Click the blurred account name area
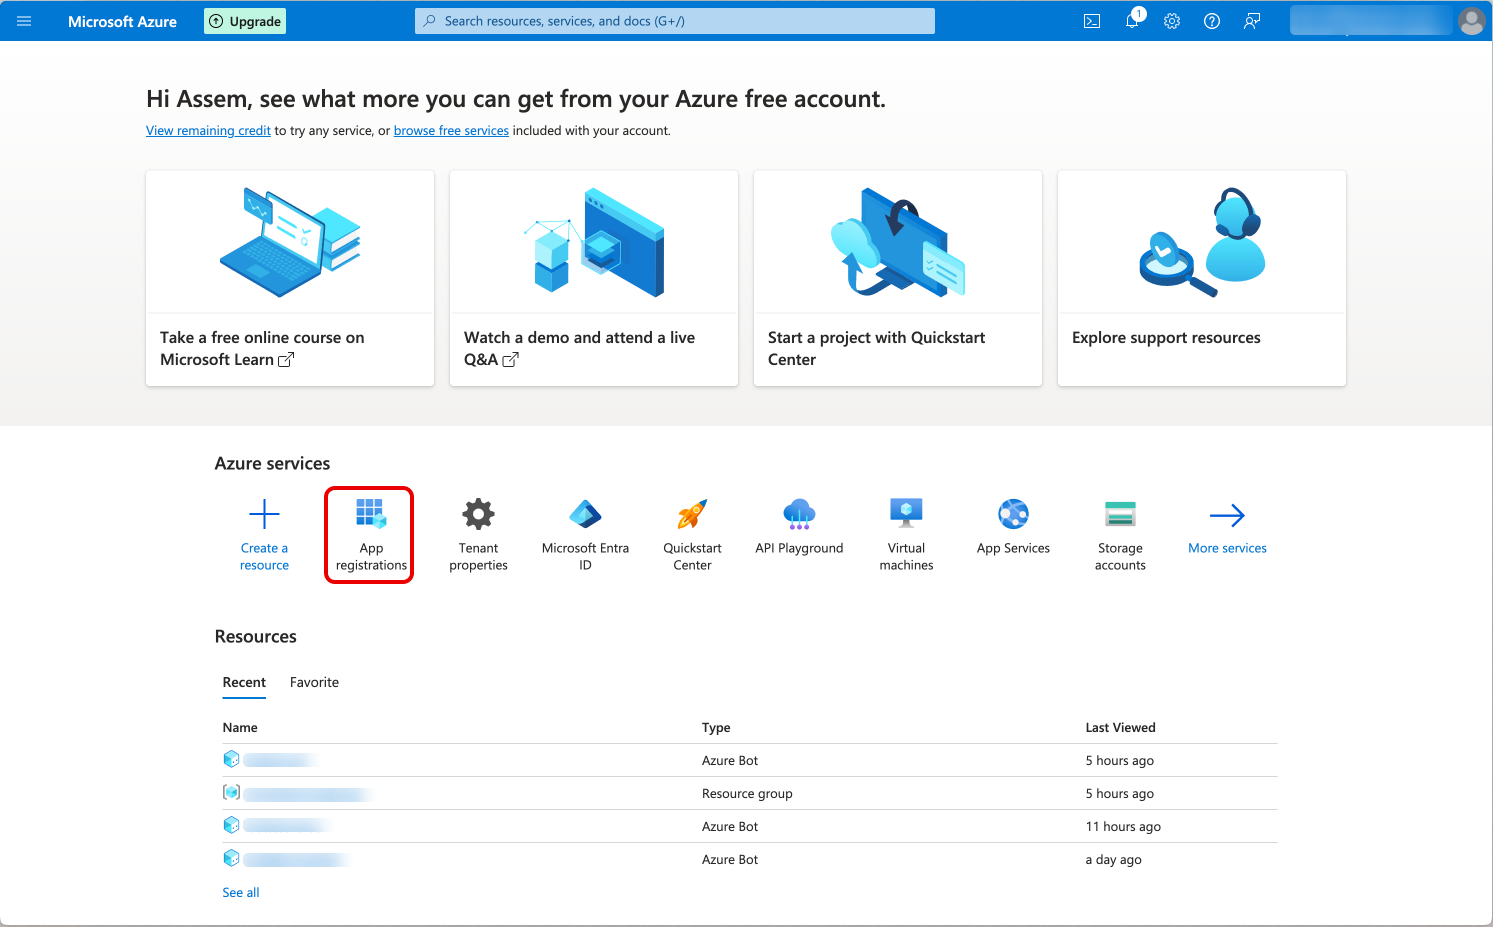 [x=1370, y=21]
